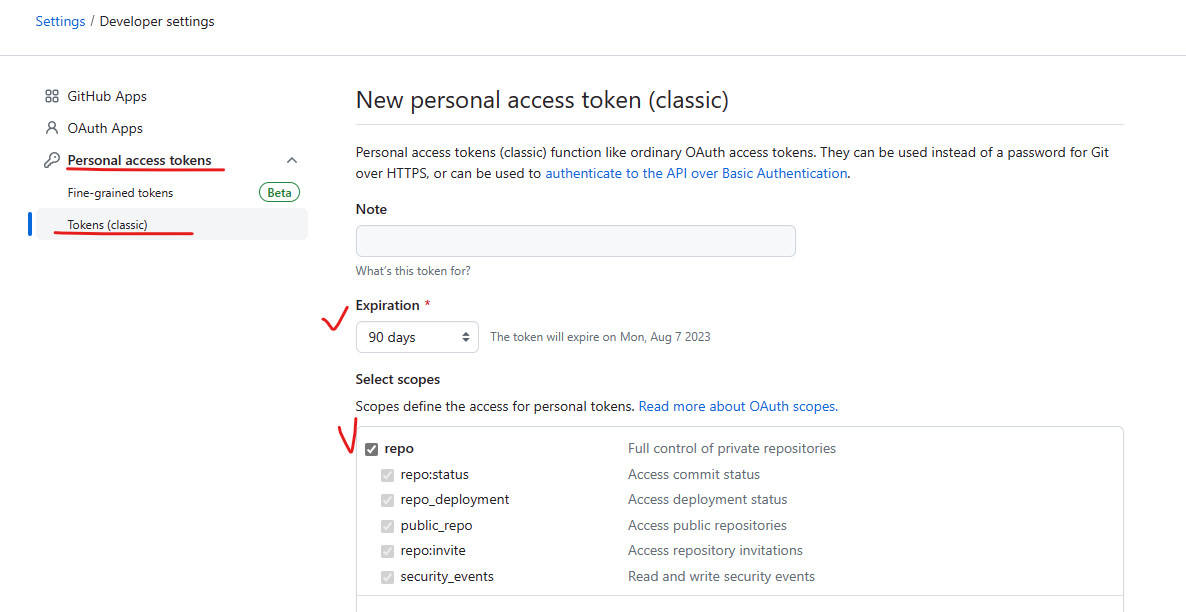Go to Settings breadcrumb link
This screenshot has height=612, width=1186.
[61, 21]
